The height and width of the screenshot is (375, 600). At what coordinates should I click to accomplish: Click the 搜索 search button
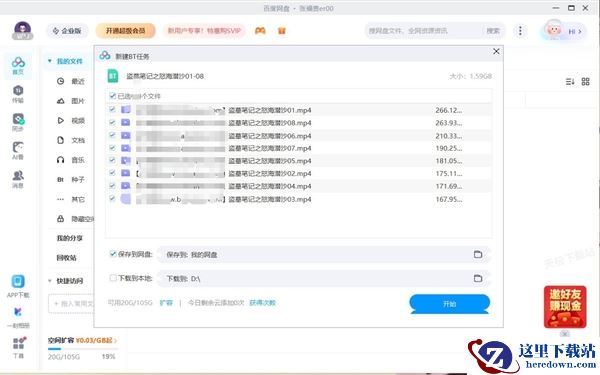click(x=493, y=31)
